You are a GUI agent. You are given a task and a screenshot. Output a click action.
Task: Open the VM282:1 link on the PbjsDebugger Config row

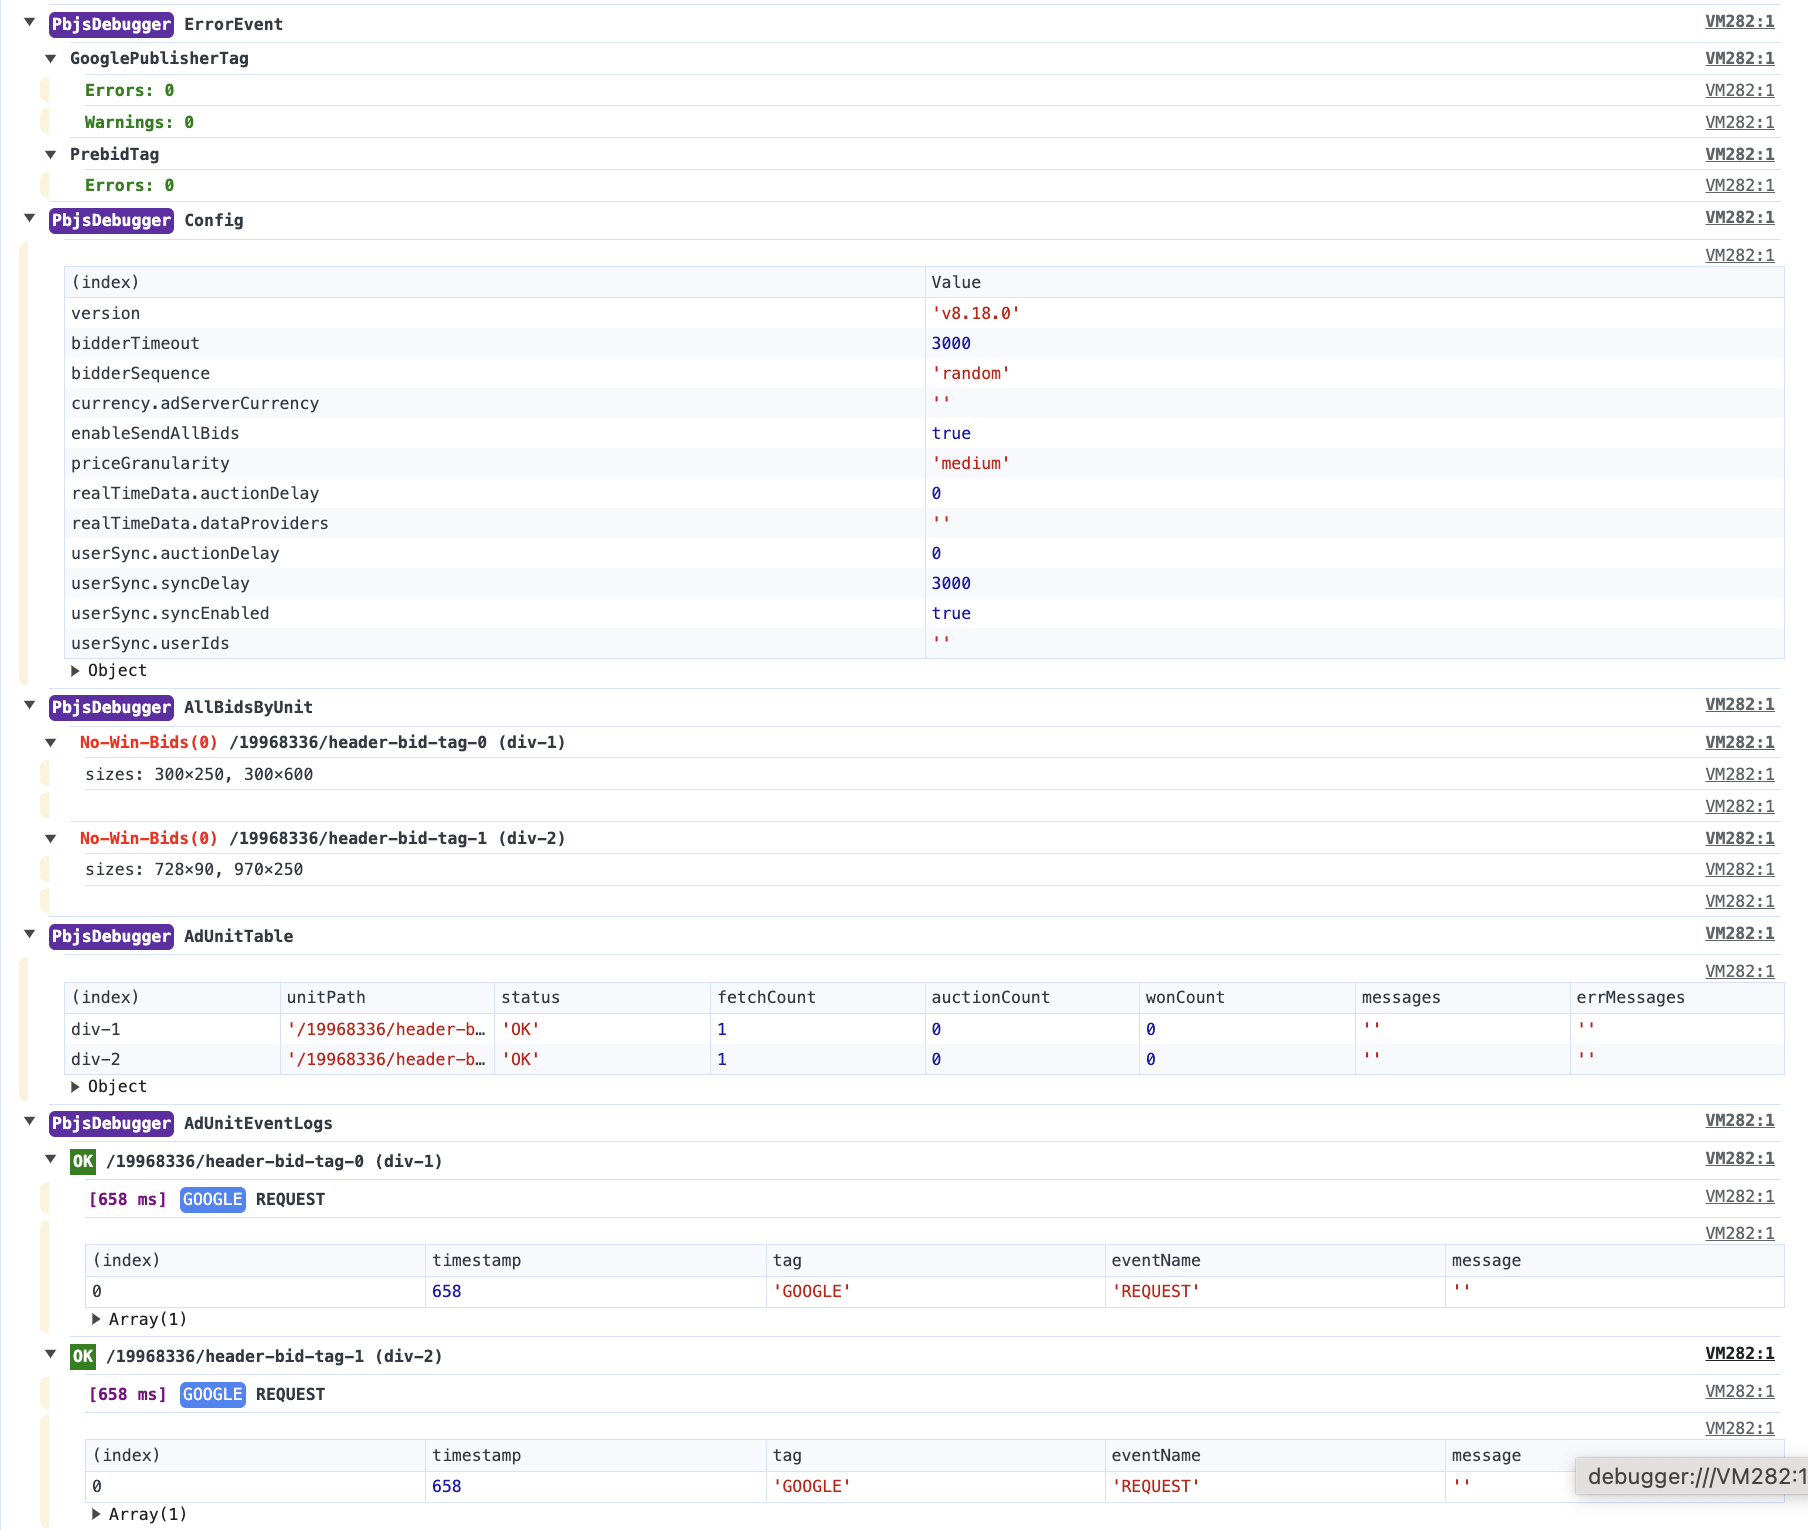click(x=1740, y=217)
